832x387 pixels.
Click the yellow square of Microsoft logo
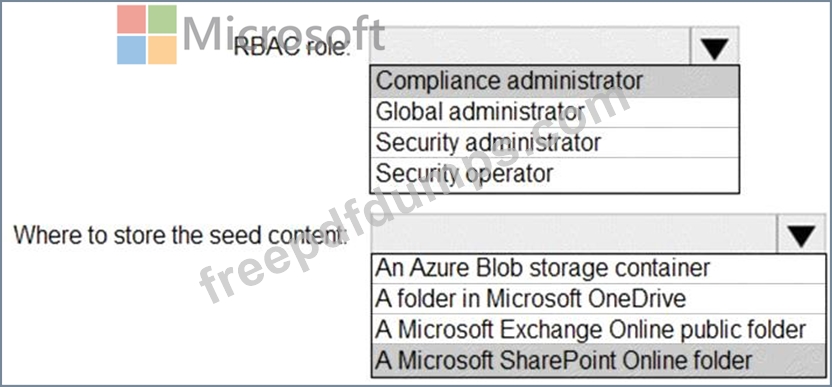(x=162, y=50)
